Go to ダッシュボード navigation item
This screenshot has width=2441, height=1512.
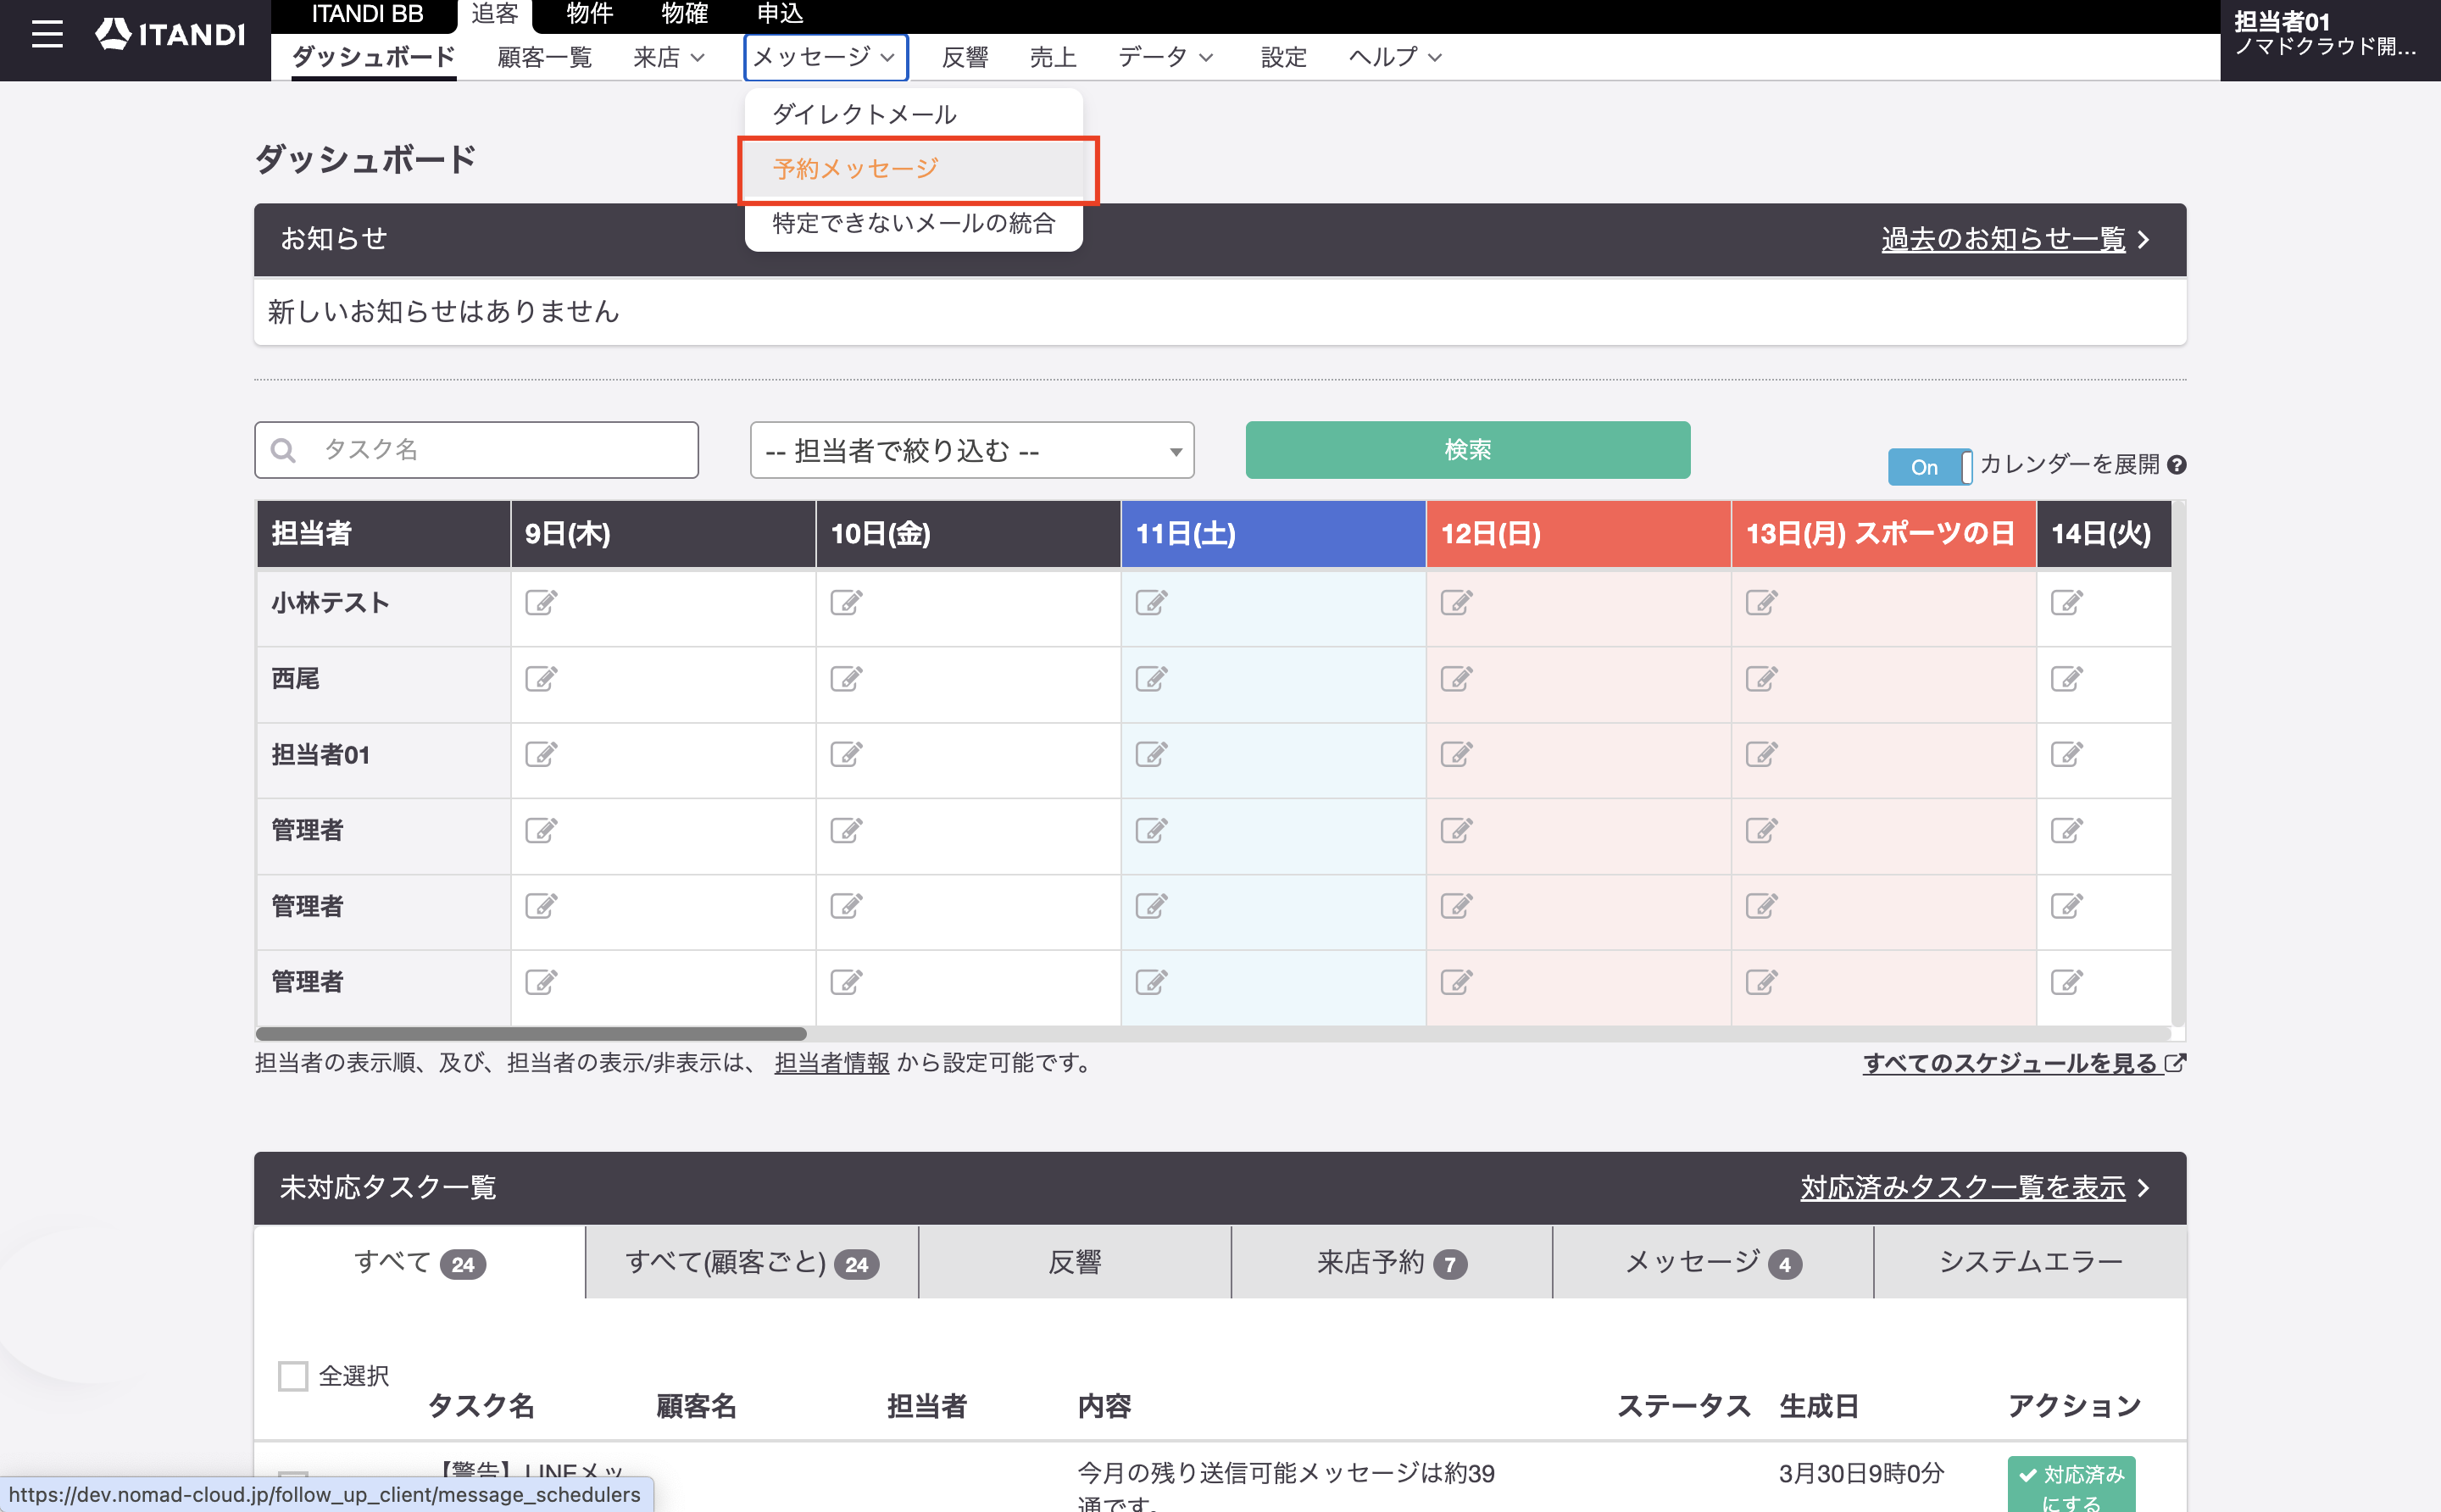pyautogui.click(x=374, y=57)
